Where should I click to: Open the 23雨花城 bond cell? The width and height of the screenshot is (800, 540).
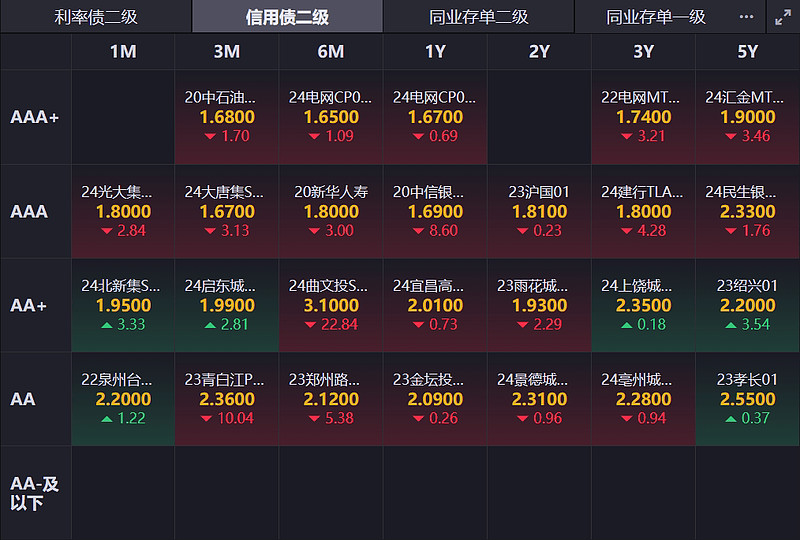point(539,306)
